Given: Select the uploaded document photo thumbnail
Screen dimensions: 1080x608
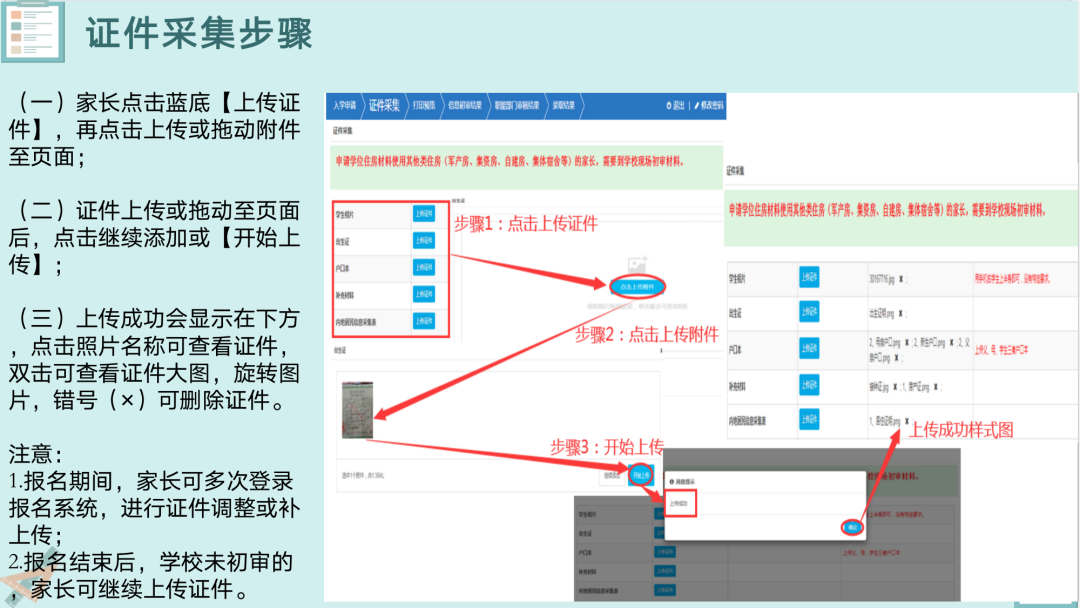Looking at the screenshot, I should coord(357,410).
